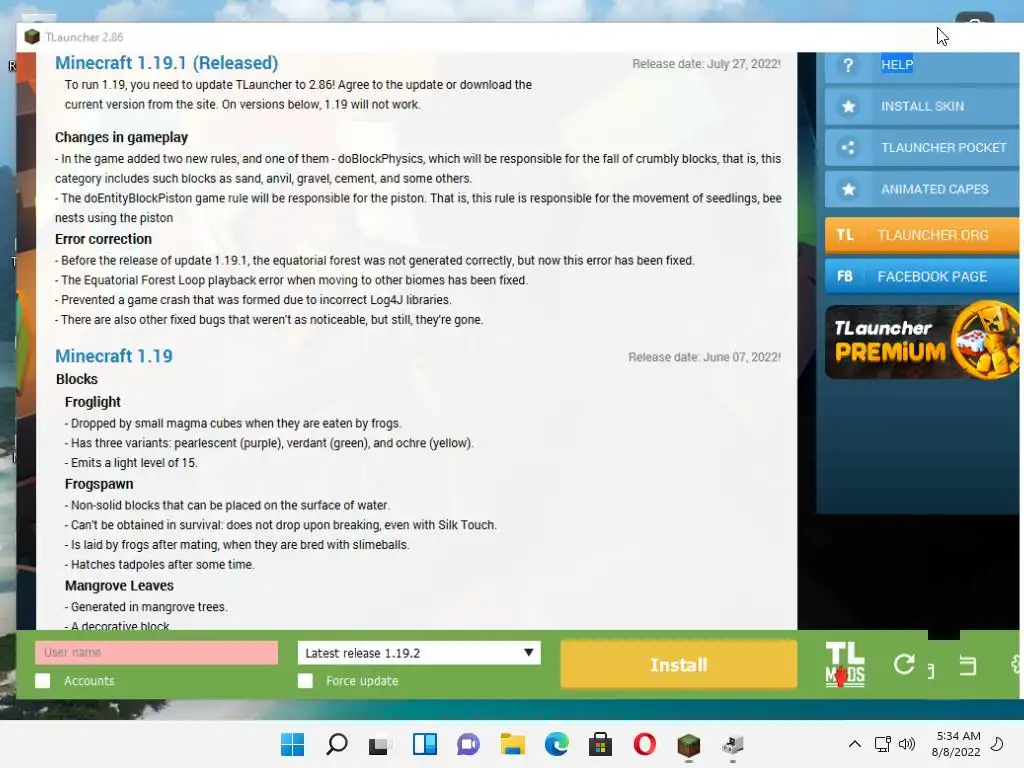The height and width of the screenshot is (768, 1024).
Task: Click the TLauncher cube icon in title bar
Action: [x=32, y=37]
